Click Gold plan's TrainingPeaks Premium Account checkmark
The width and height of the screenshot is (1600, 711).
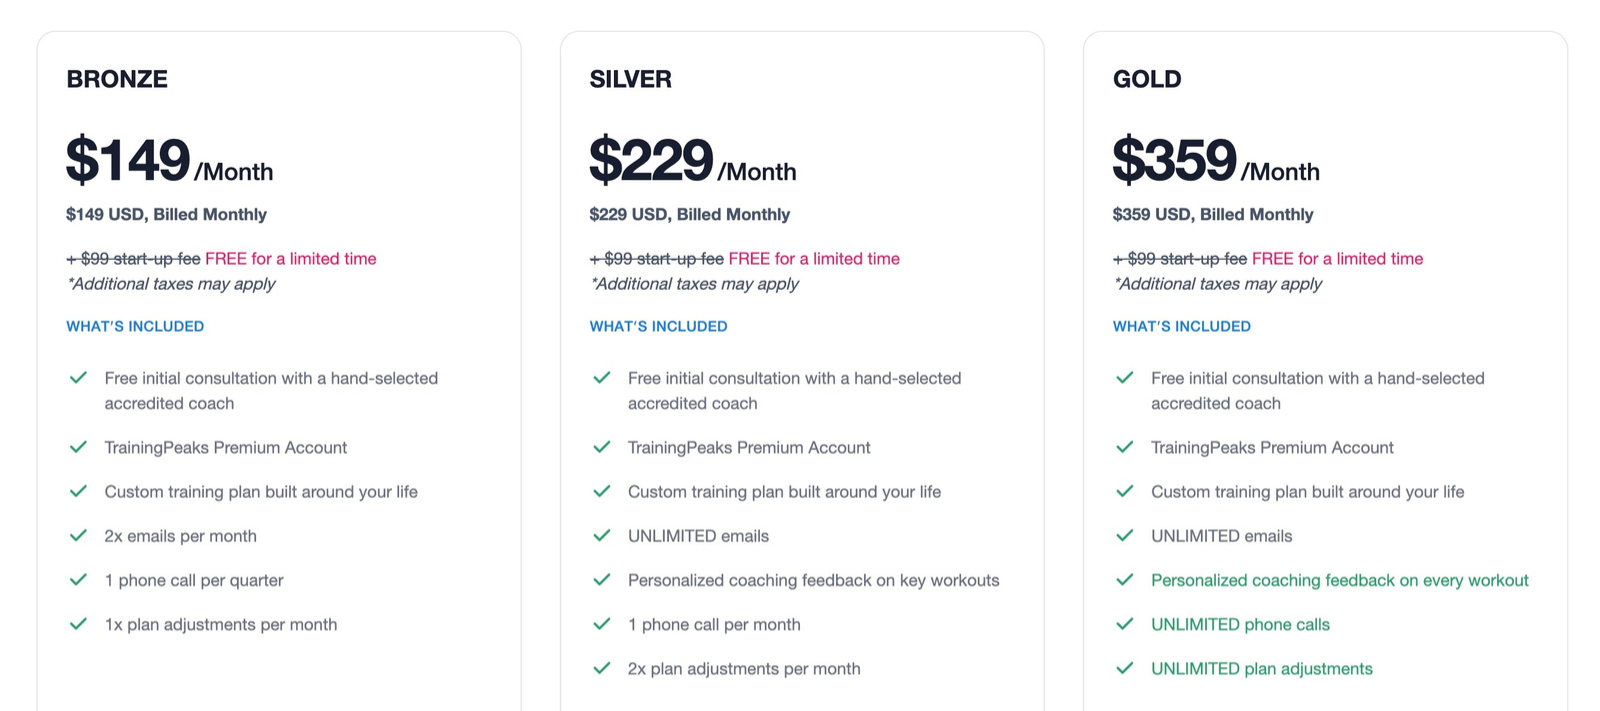[1124, 447]
